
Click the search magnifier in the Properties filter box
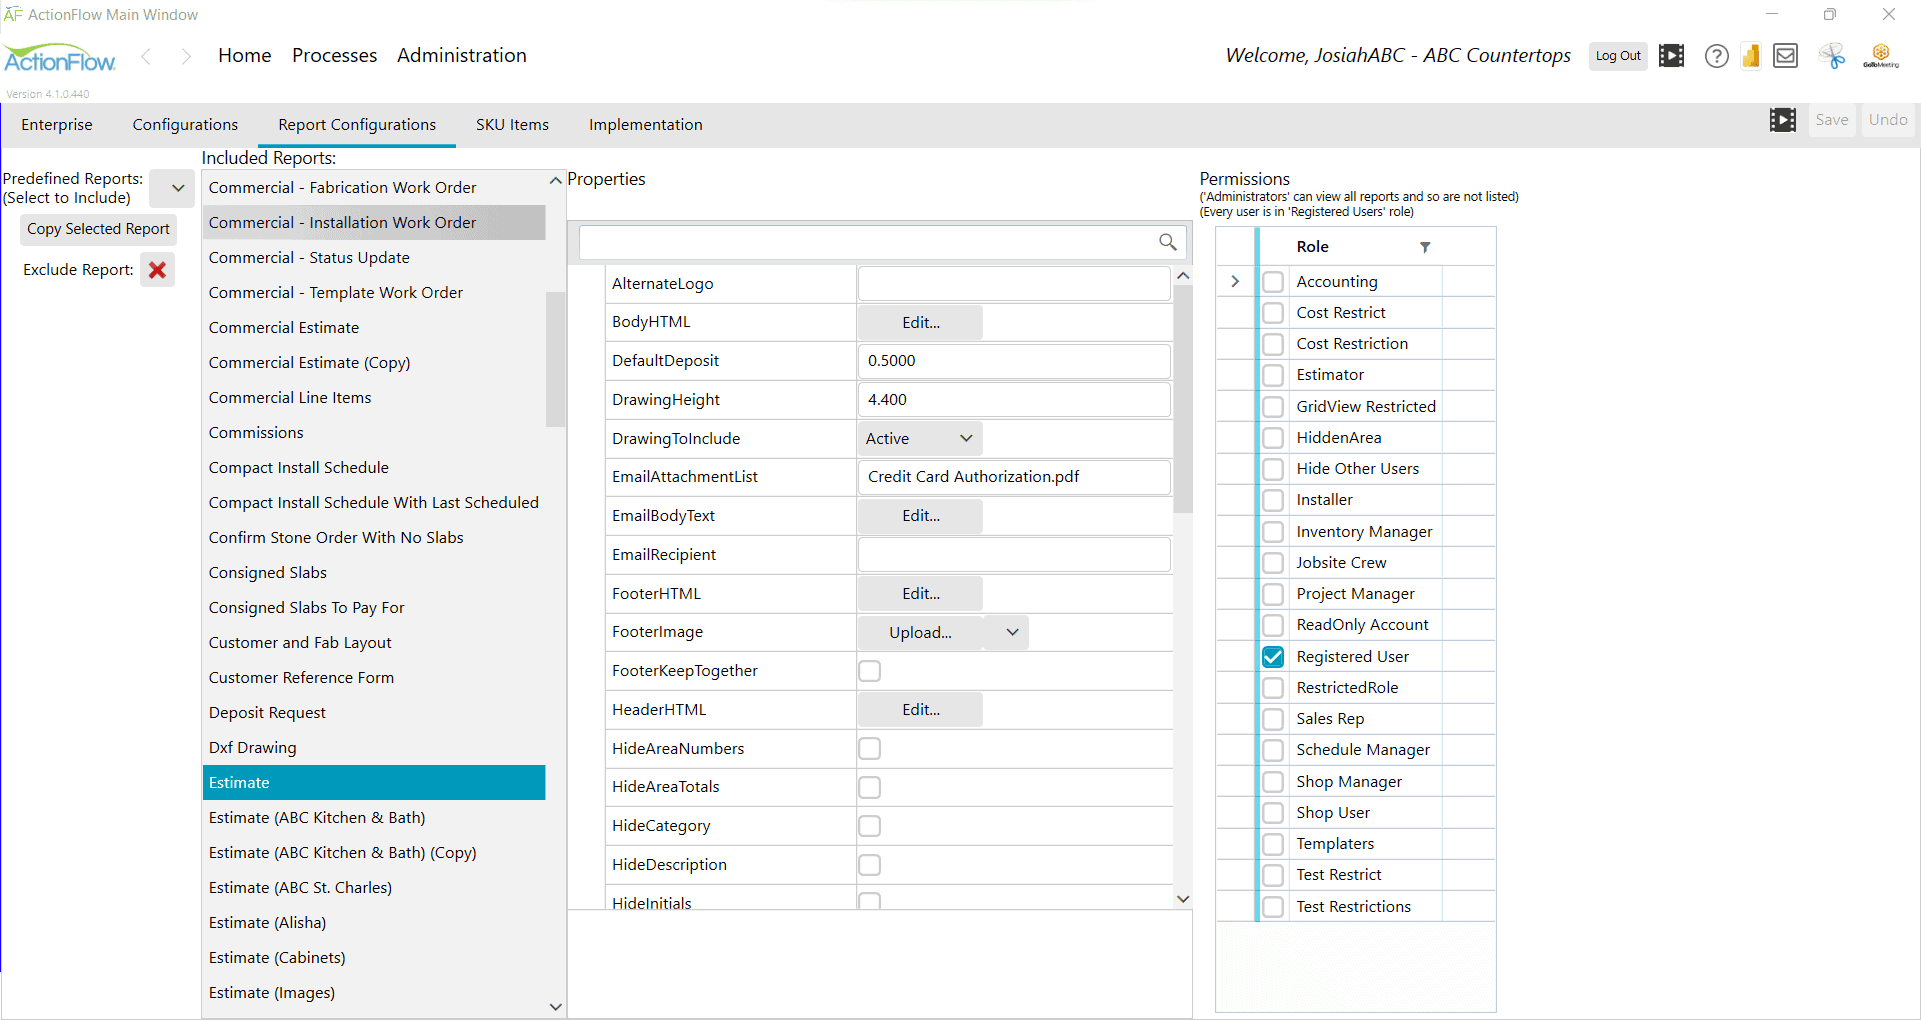1167,242
